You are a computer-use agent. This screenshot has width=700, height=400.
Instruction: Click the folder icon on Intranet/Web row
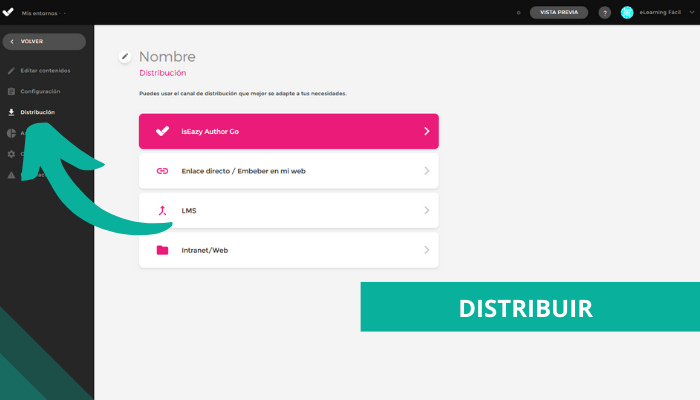[x=162, y=250]
